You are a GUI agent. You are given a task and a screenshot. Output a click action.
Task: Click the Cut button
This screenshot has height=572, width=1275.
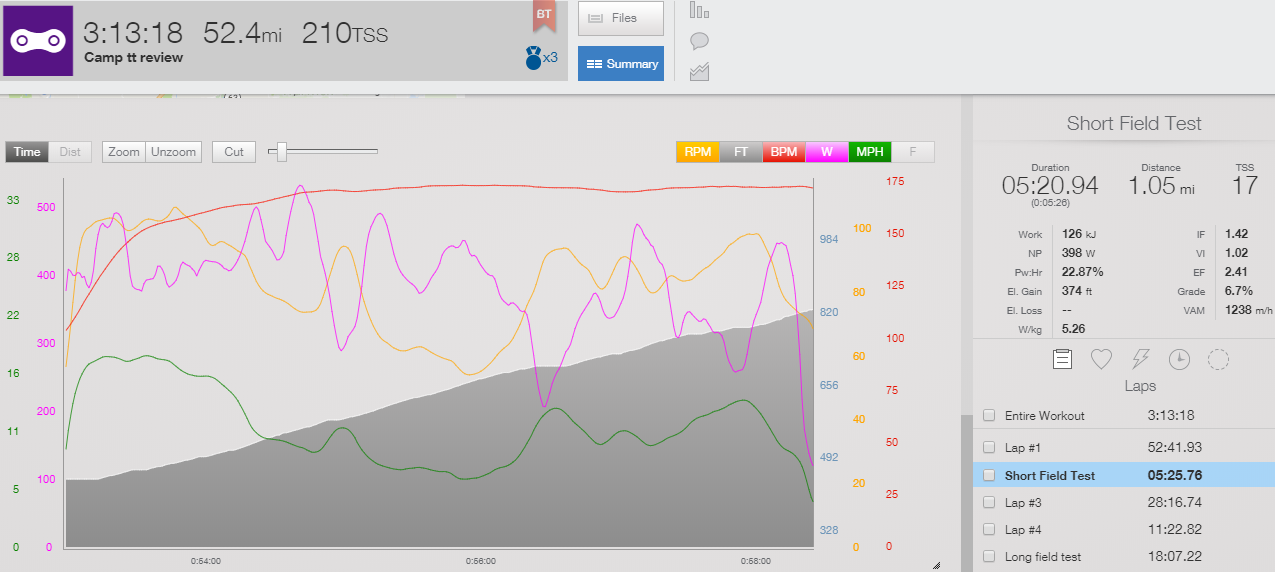tap(234, 152)
